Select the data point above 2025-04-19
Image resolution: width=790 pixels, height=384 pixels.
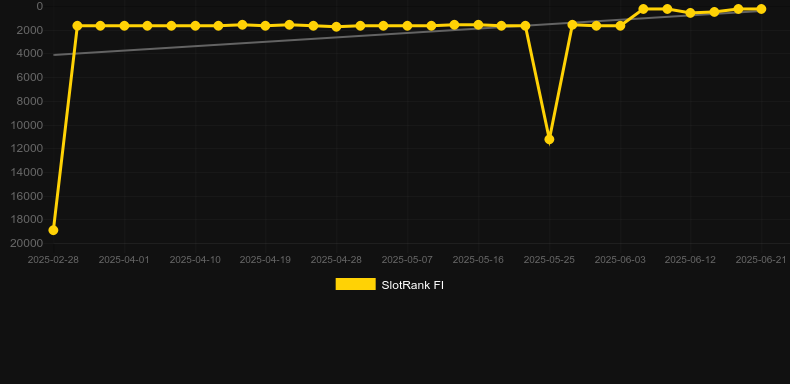[x=266, y=26]
